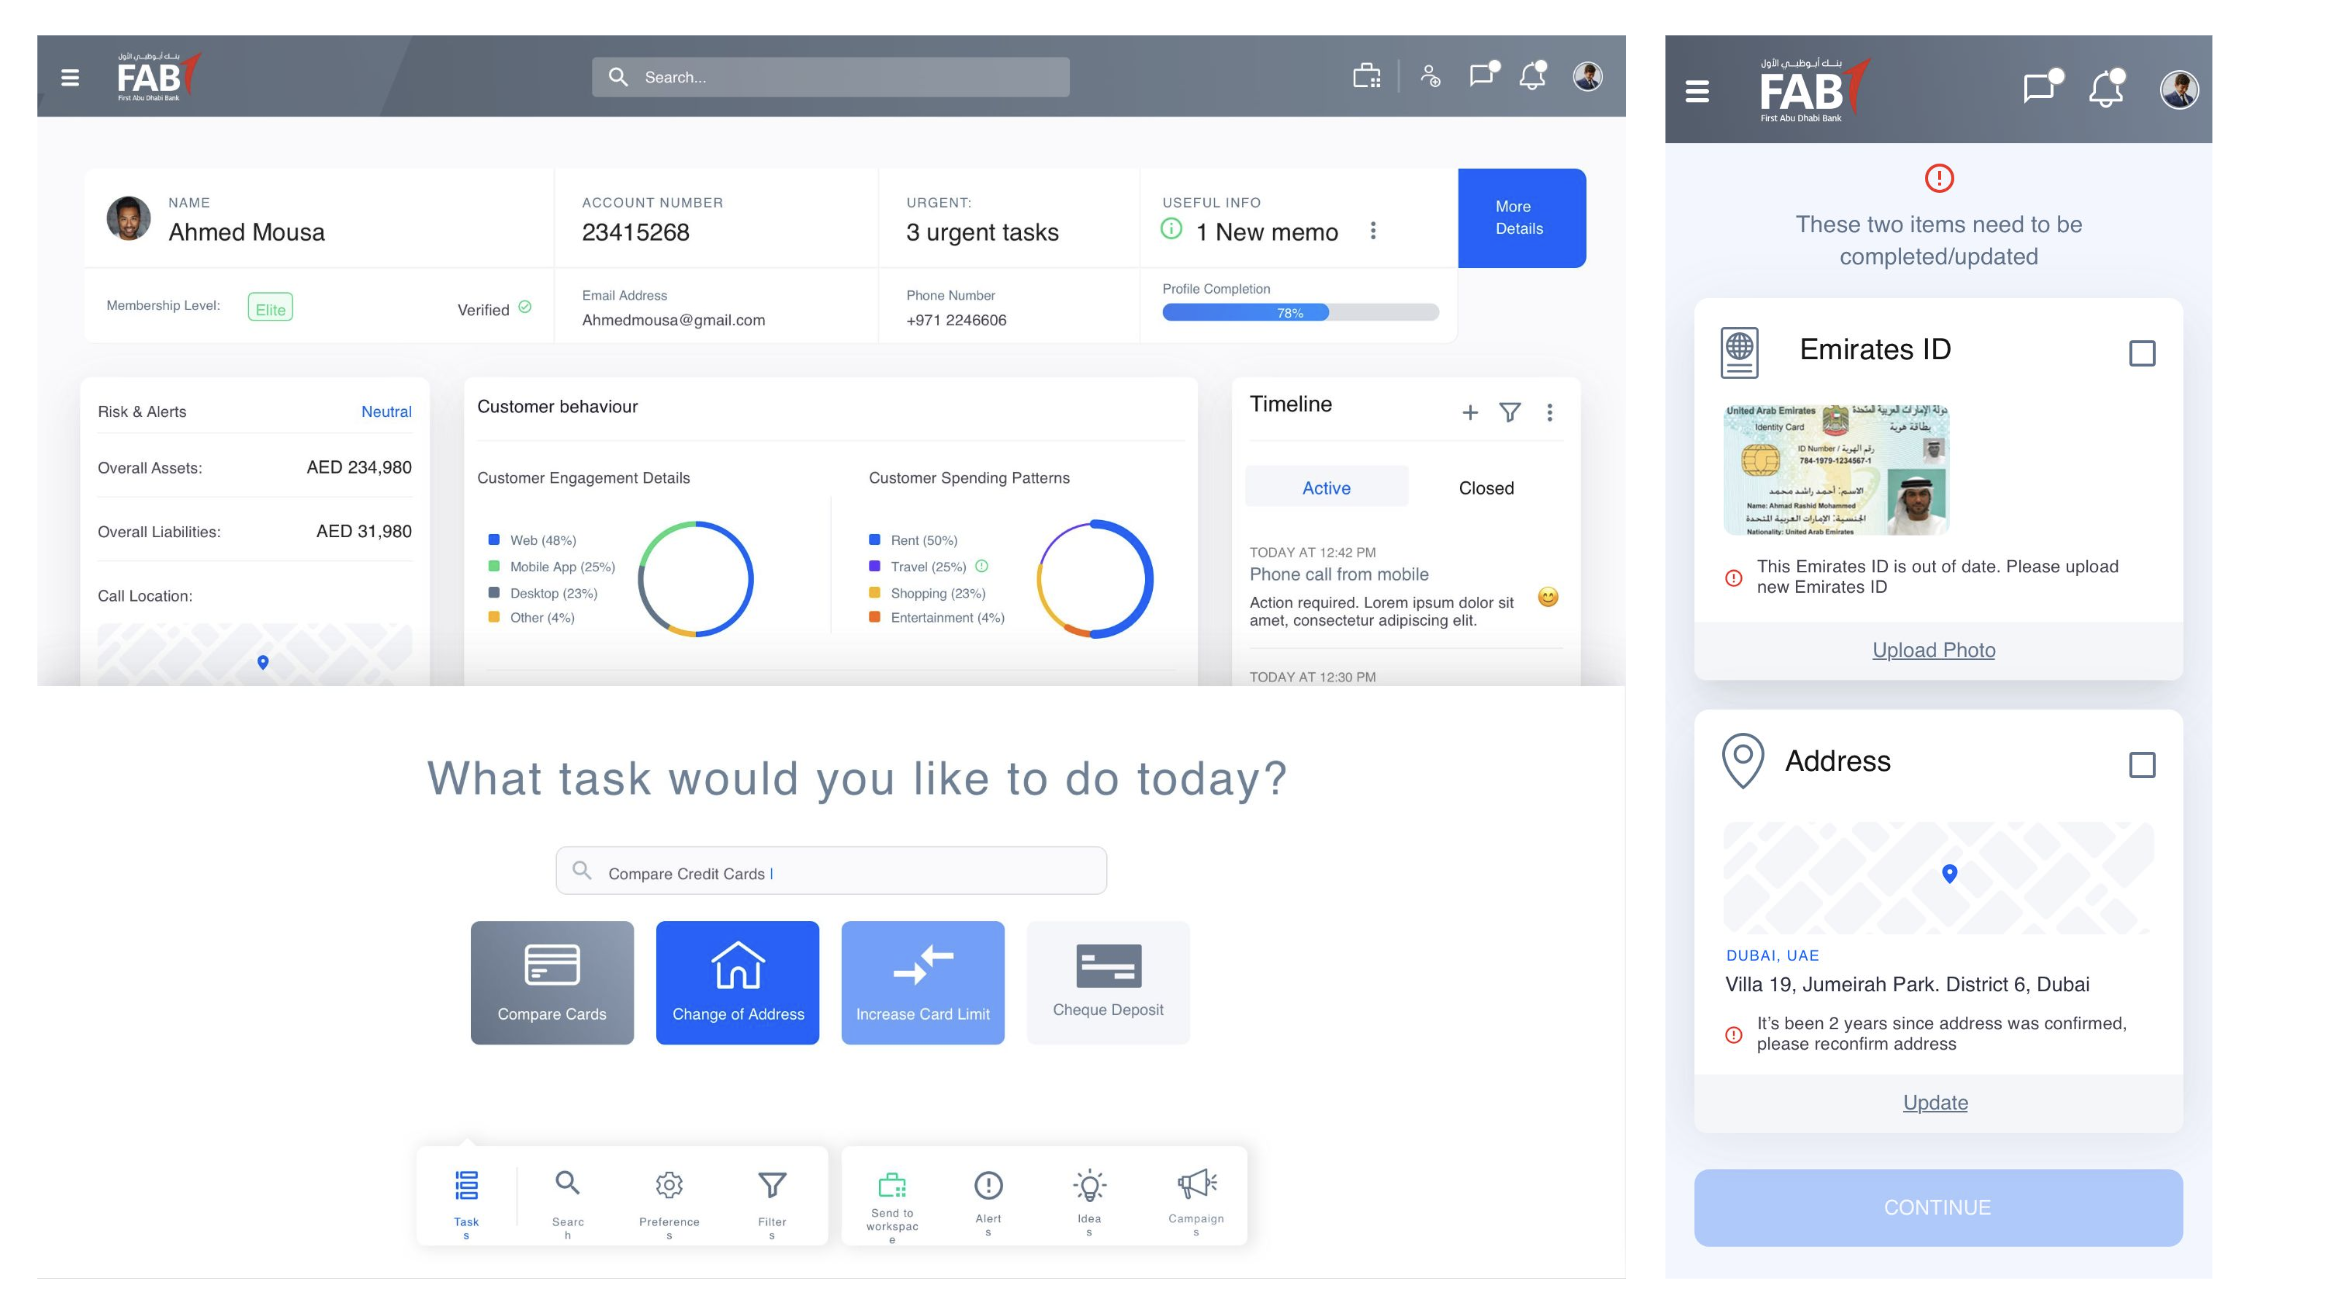Viewport: 2346px width, 1310px height.
Task: Check the Address checkbox
Action: (2142, 765)
